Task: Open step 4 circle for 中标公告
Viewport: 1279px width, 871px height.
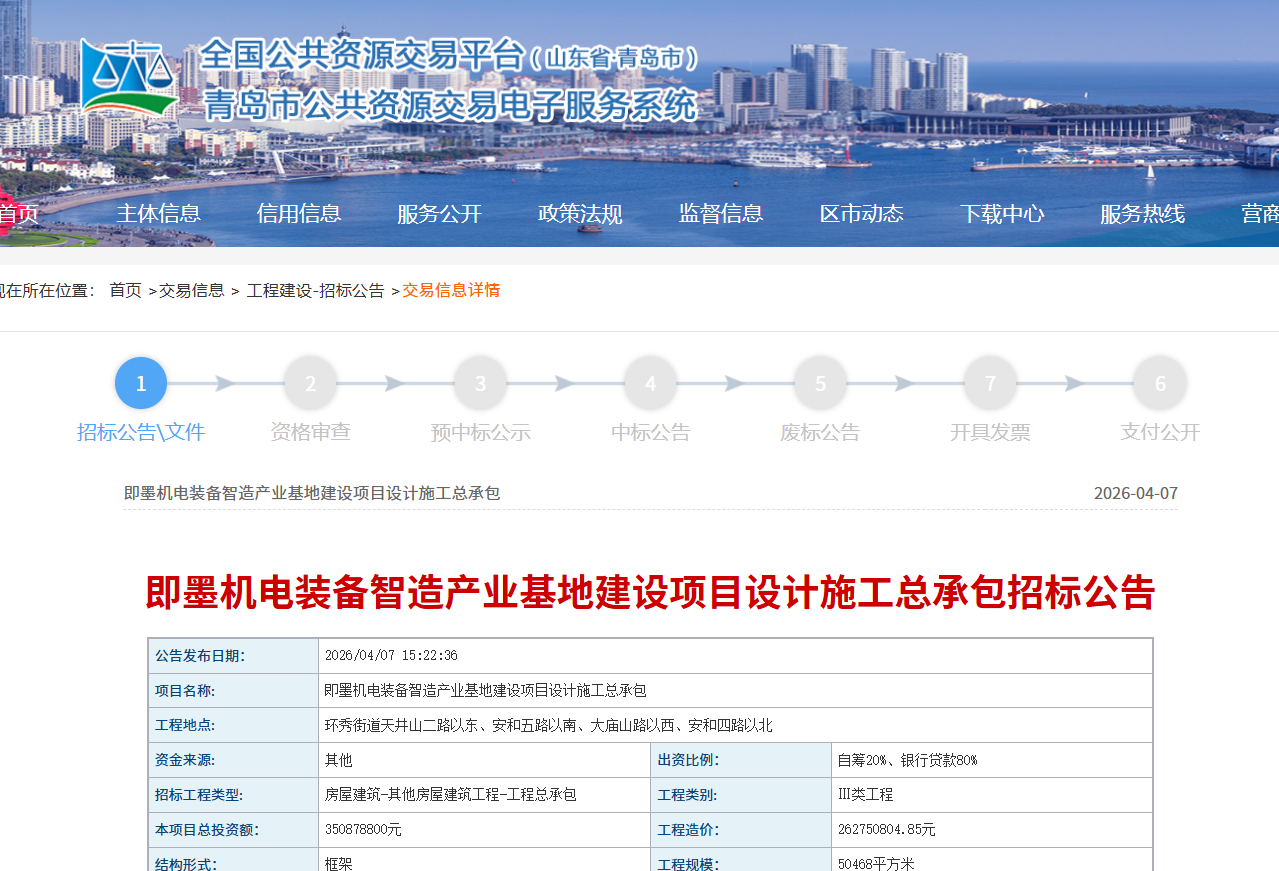Action: click(651, 383)
